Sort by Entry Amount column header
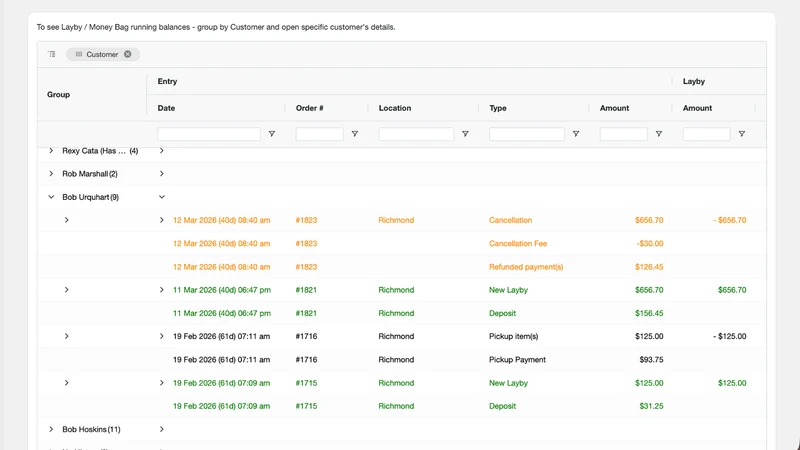 [614, 108]
